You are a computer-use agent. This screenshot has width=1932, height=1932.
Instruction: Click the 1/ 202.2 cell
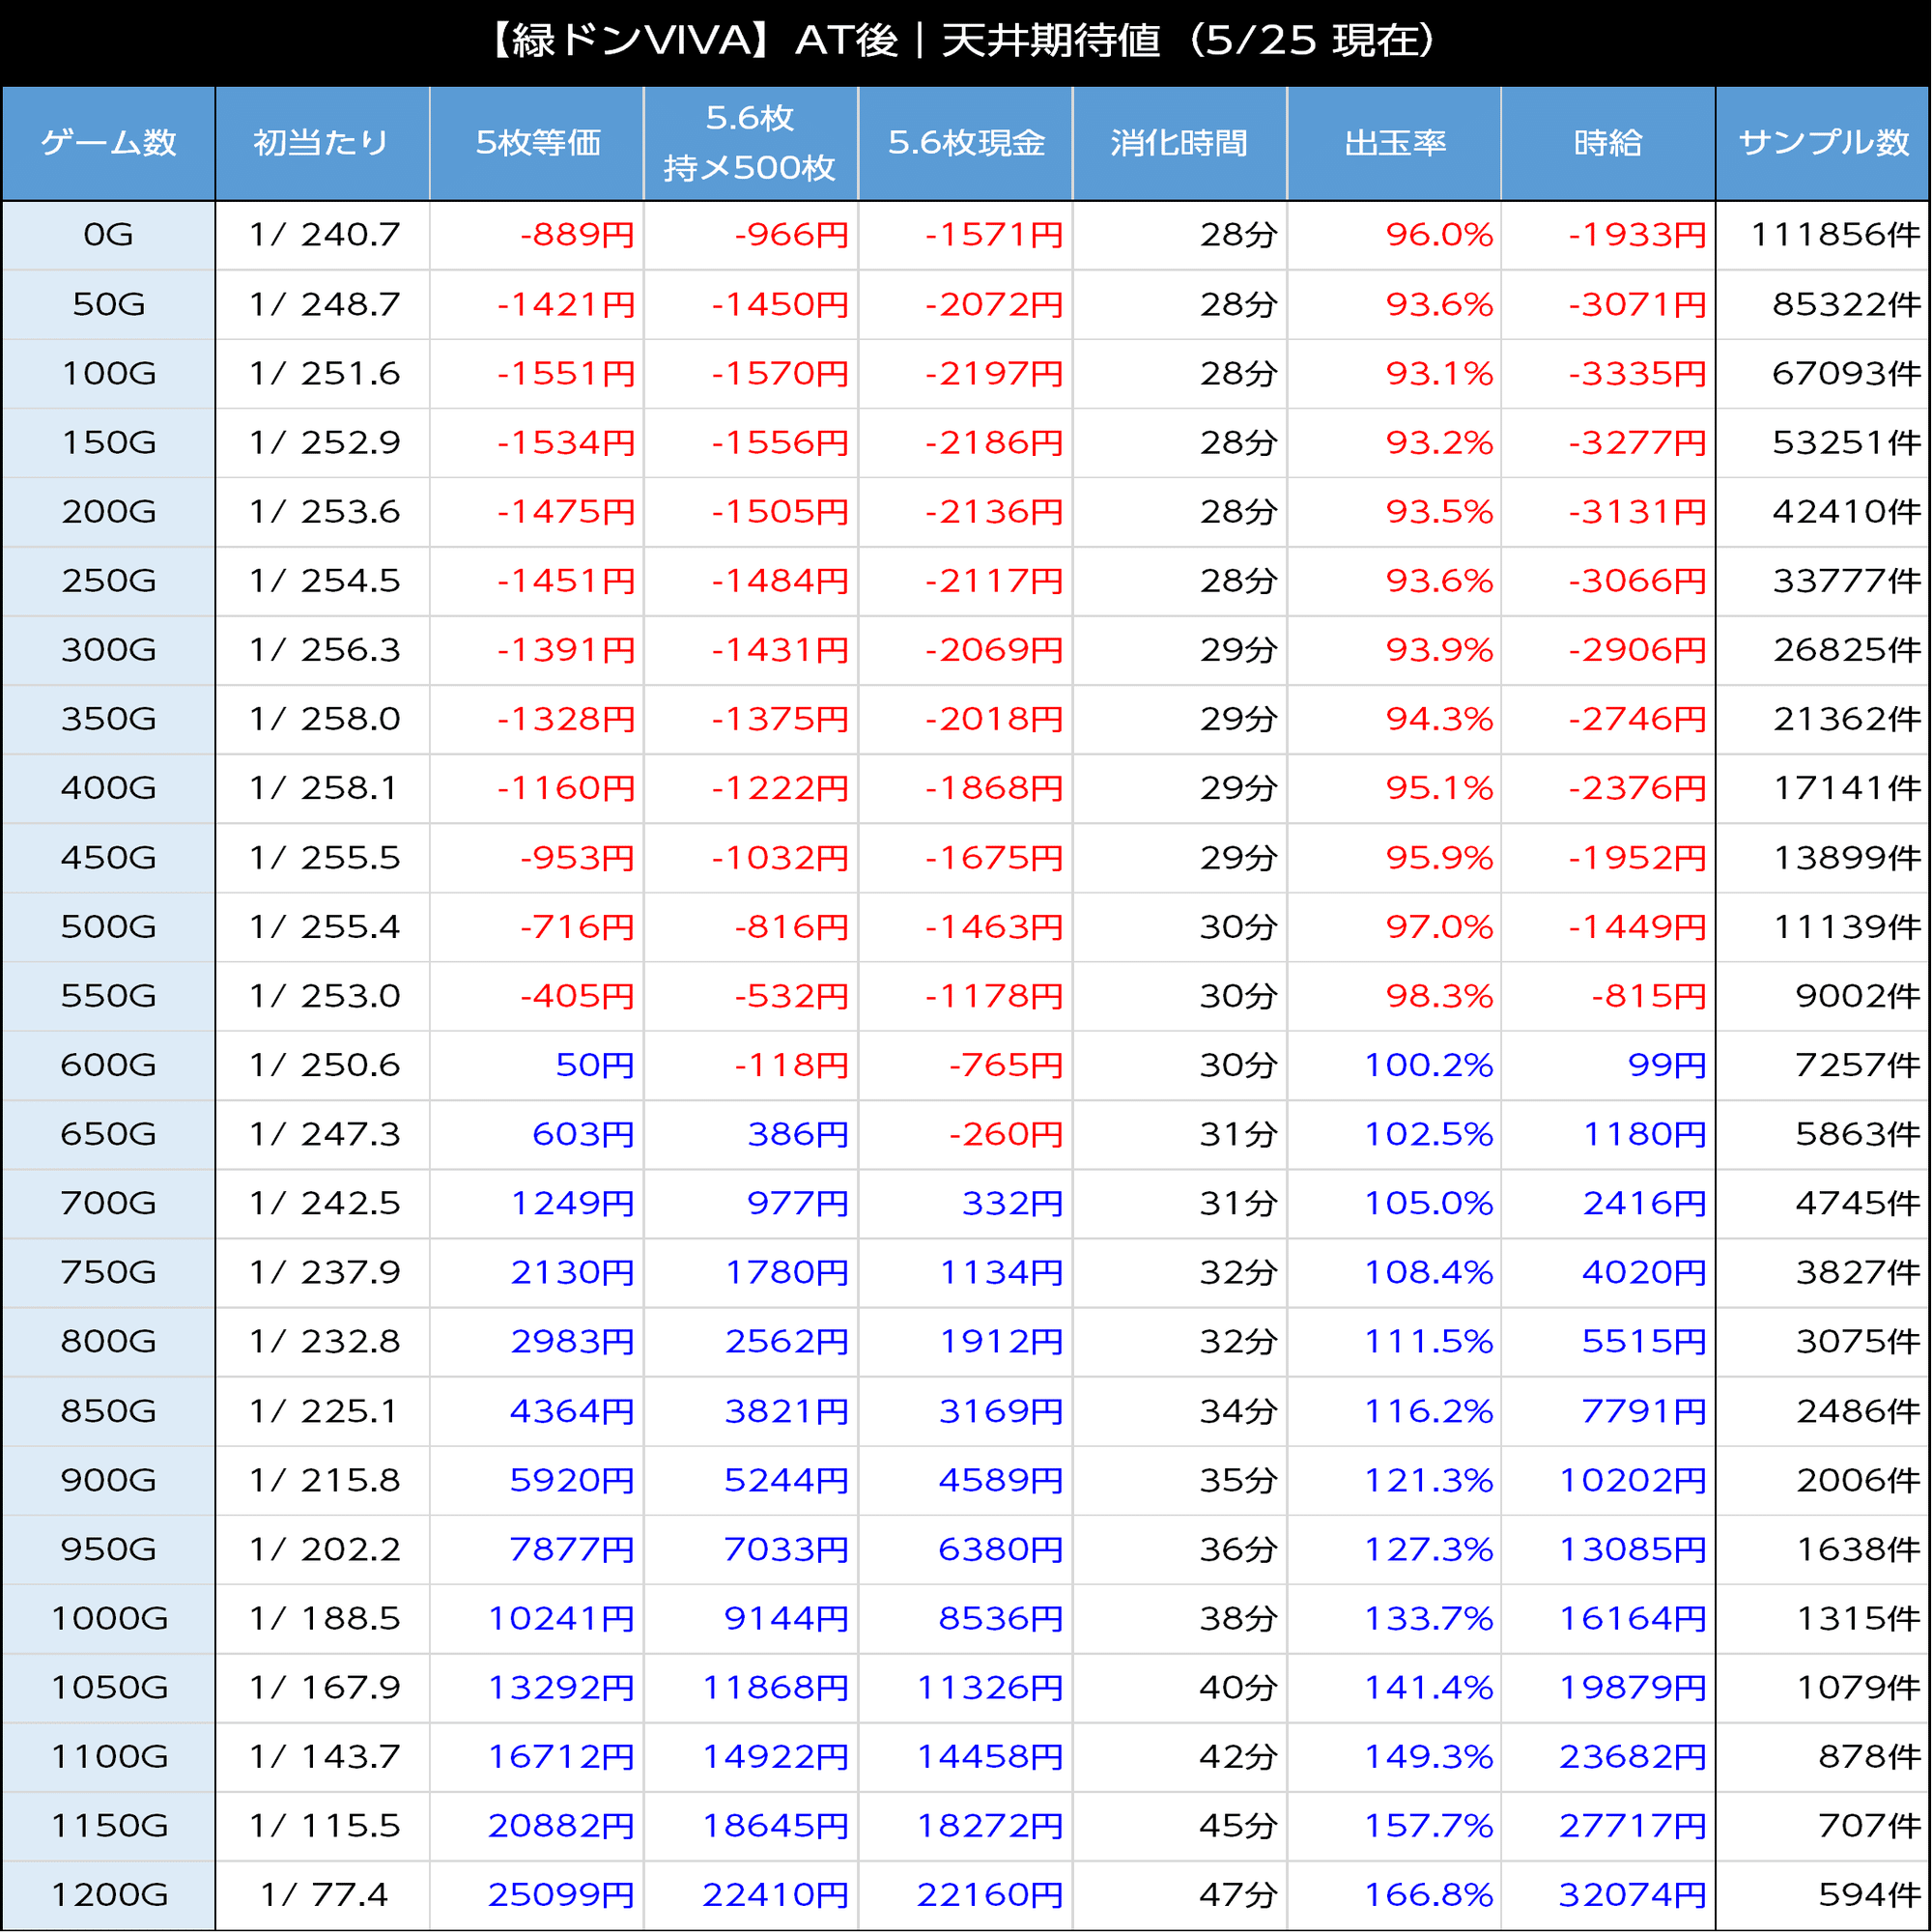coord(324,1549)
